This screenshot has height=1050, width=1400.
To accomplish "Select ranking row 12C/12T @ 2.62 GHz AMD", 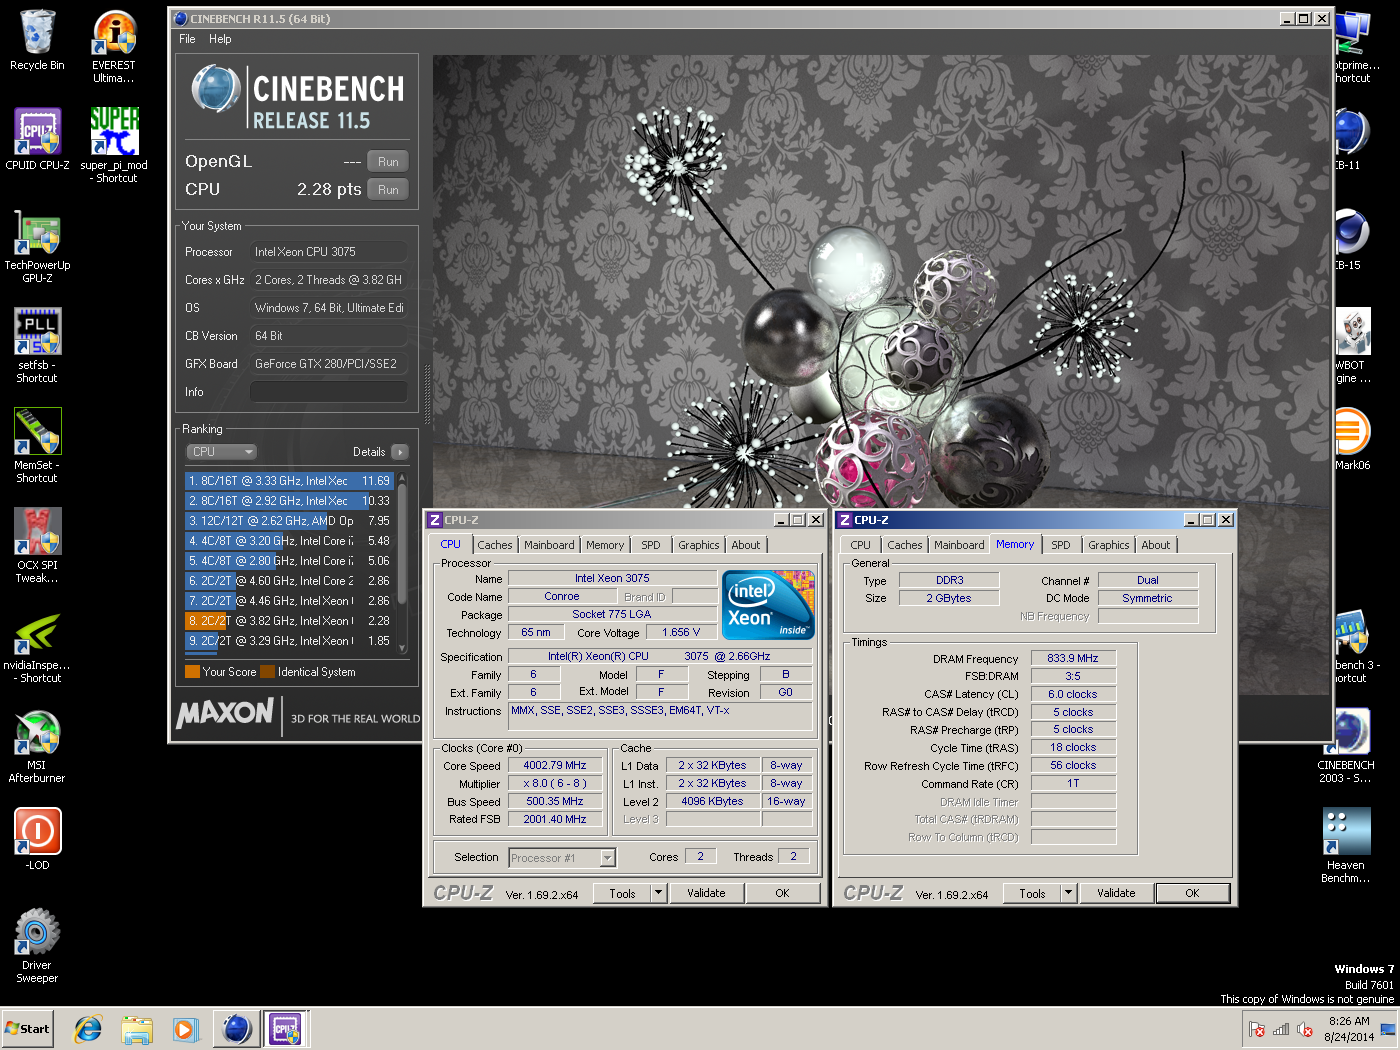I will coord(288,521).
